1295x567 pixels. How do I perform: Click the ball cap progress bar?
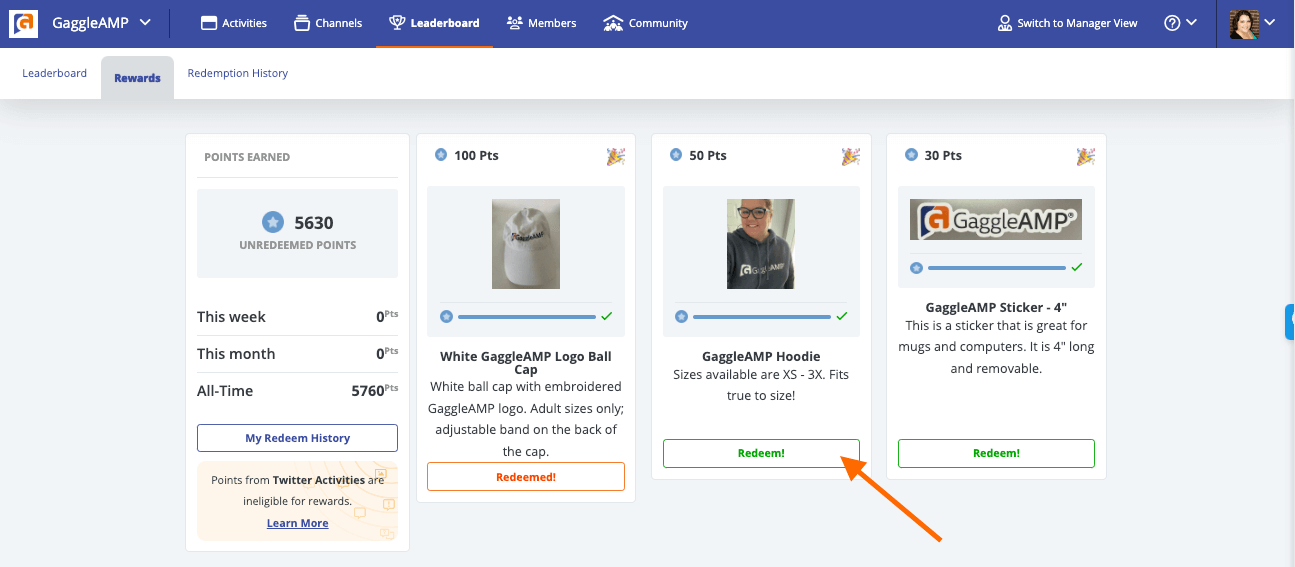click(x=527, y=316)
